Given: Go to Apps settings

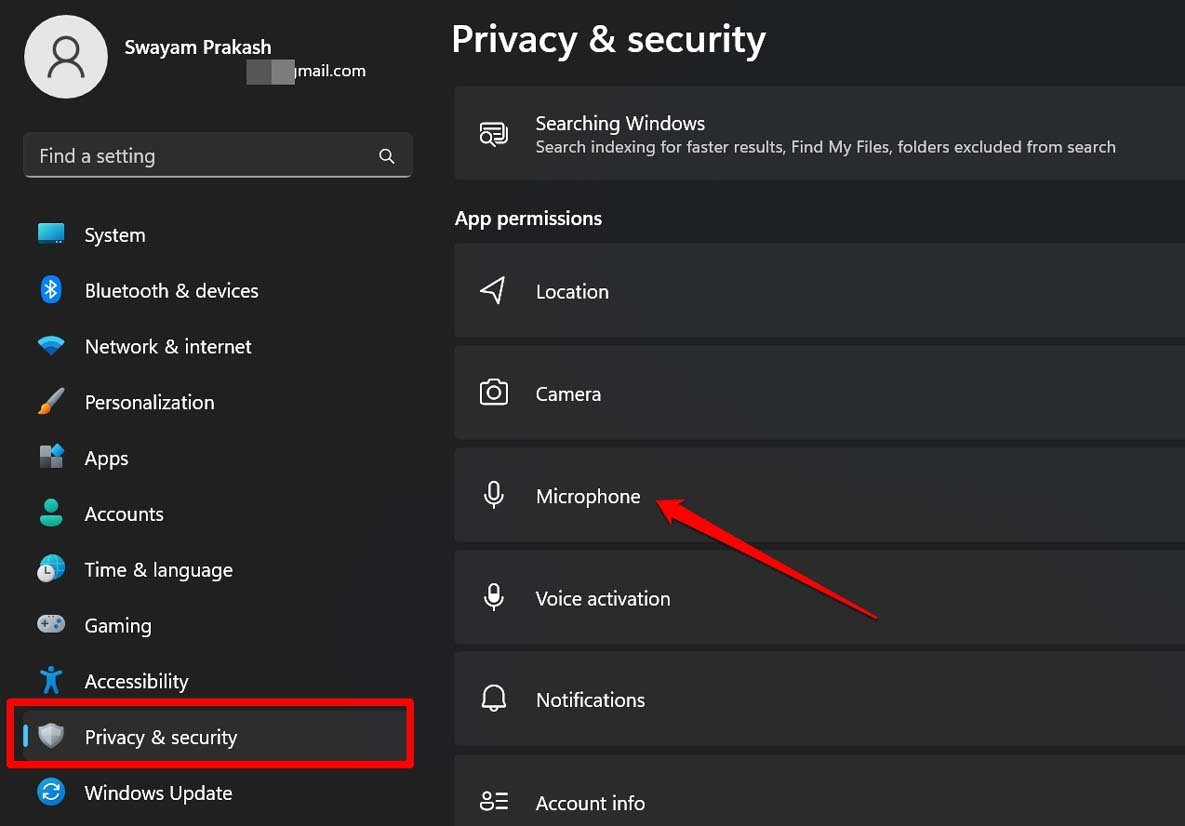Looking at the screenshot, I should tap(106, 458).
